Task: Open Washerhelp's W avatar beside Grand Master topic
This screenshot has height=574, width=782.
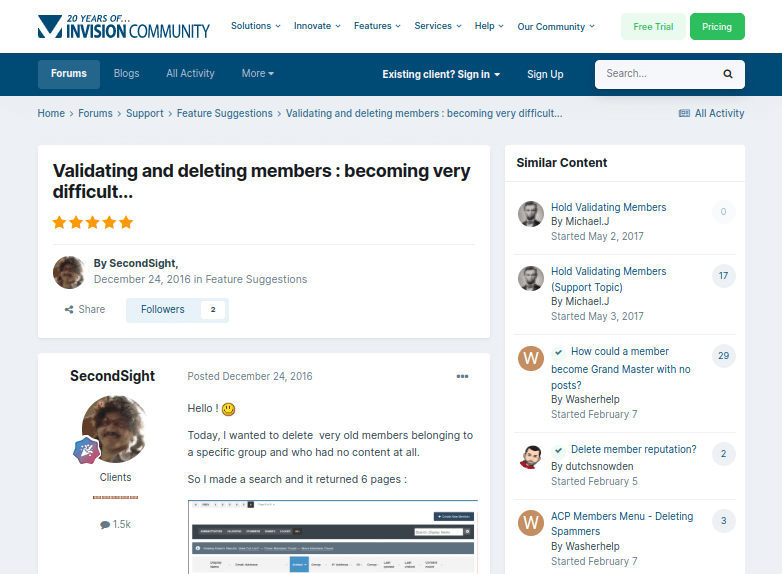Action: point(531,358)
